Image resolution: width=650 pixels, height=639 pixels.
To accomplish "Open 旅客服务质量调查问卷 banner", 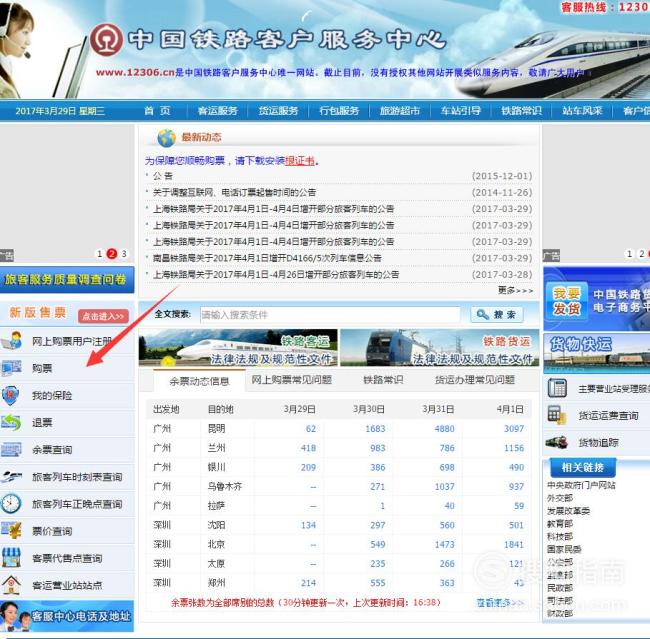I will pos(67,279).
